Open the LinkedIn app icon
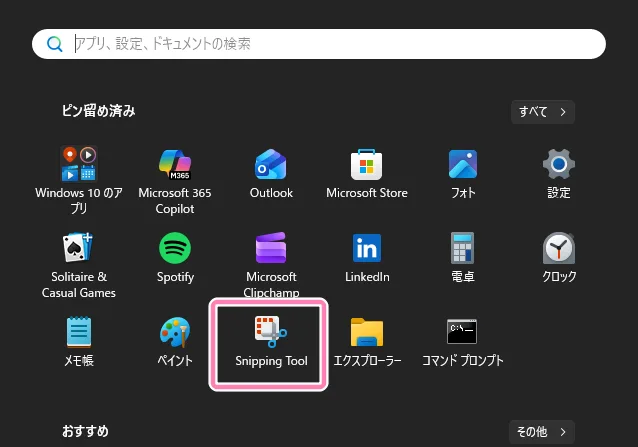Viewport: 638px width, 447px height. pos(367,248)
